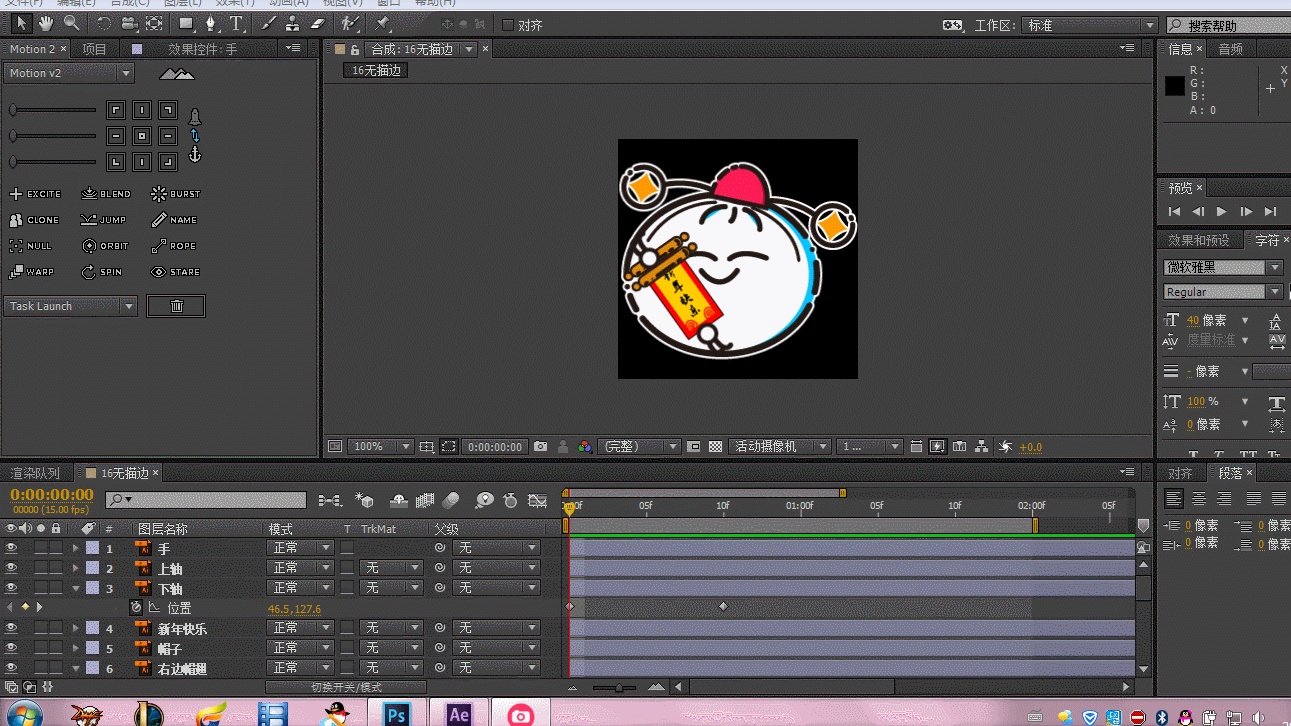Click the timeline zoom slider
This screenshot has height=726, width=1291.
click(619, 688)
